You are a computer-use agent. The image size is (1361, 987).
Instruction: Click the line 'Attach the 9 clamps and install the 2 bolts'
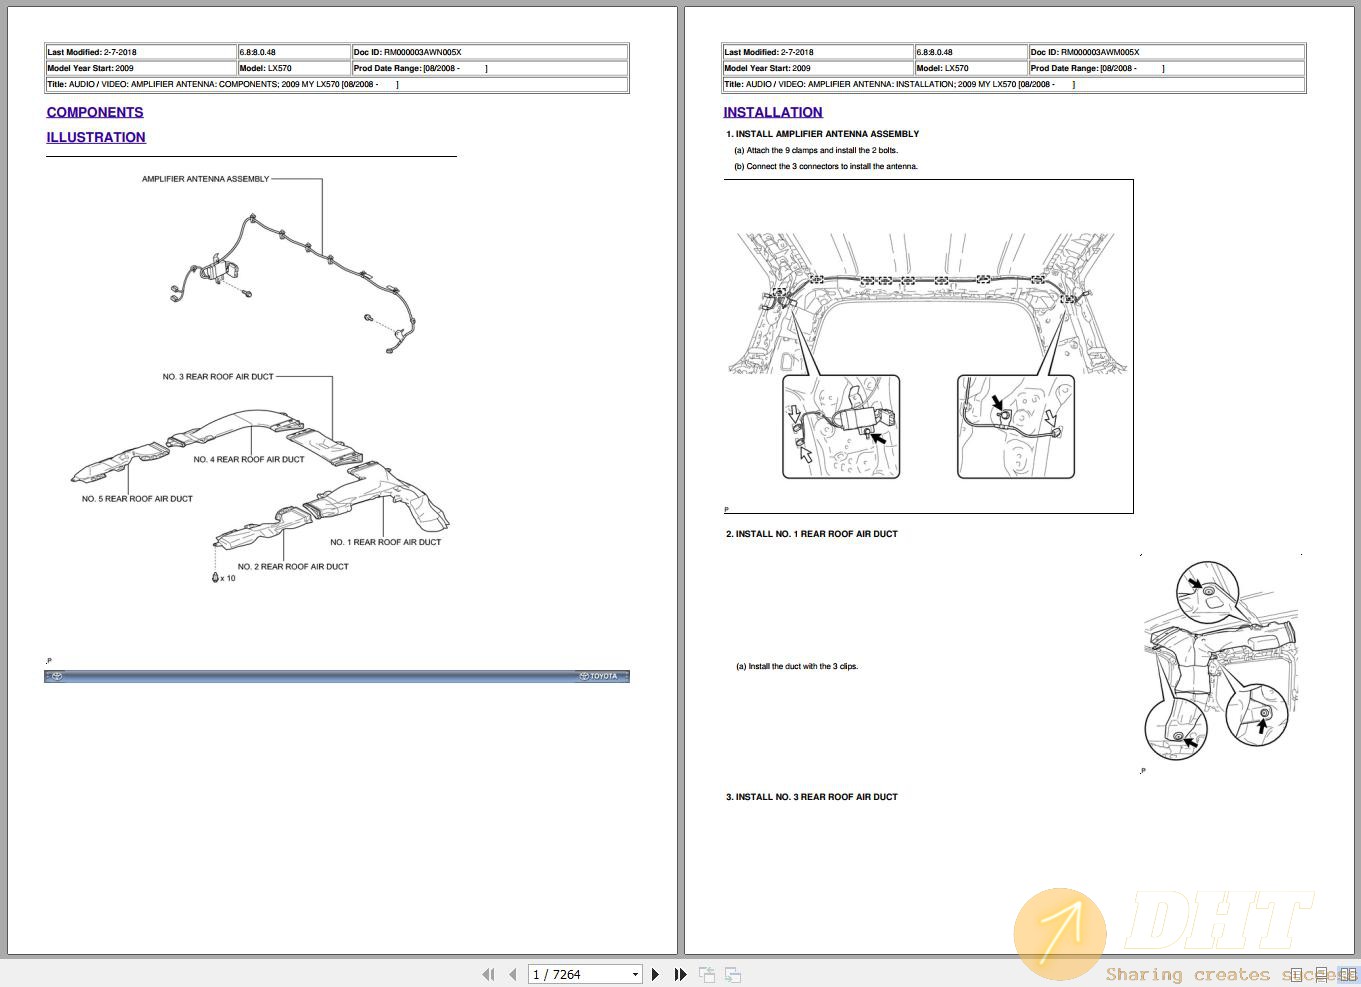[x=816, y=150]
